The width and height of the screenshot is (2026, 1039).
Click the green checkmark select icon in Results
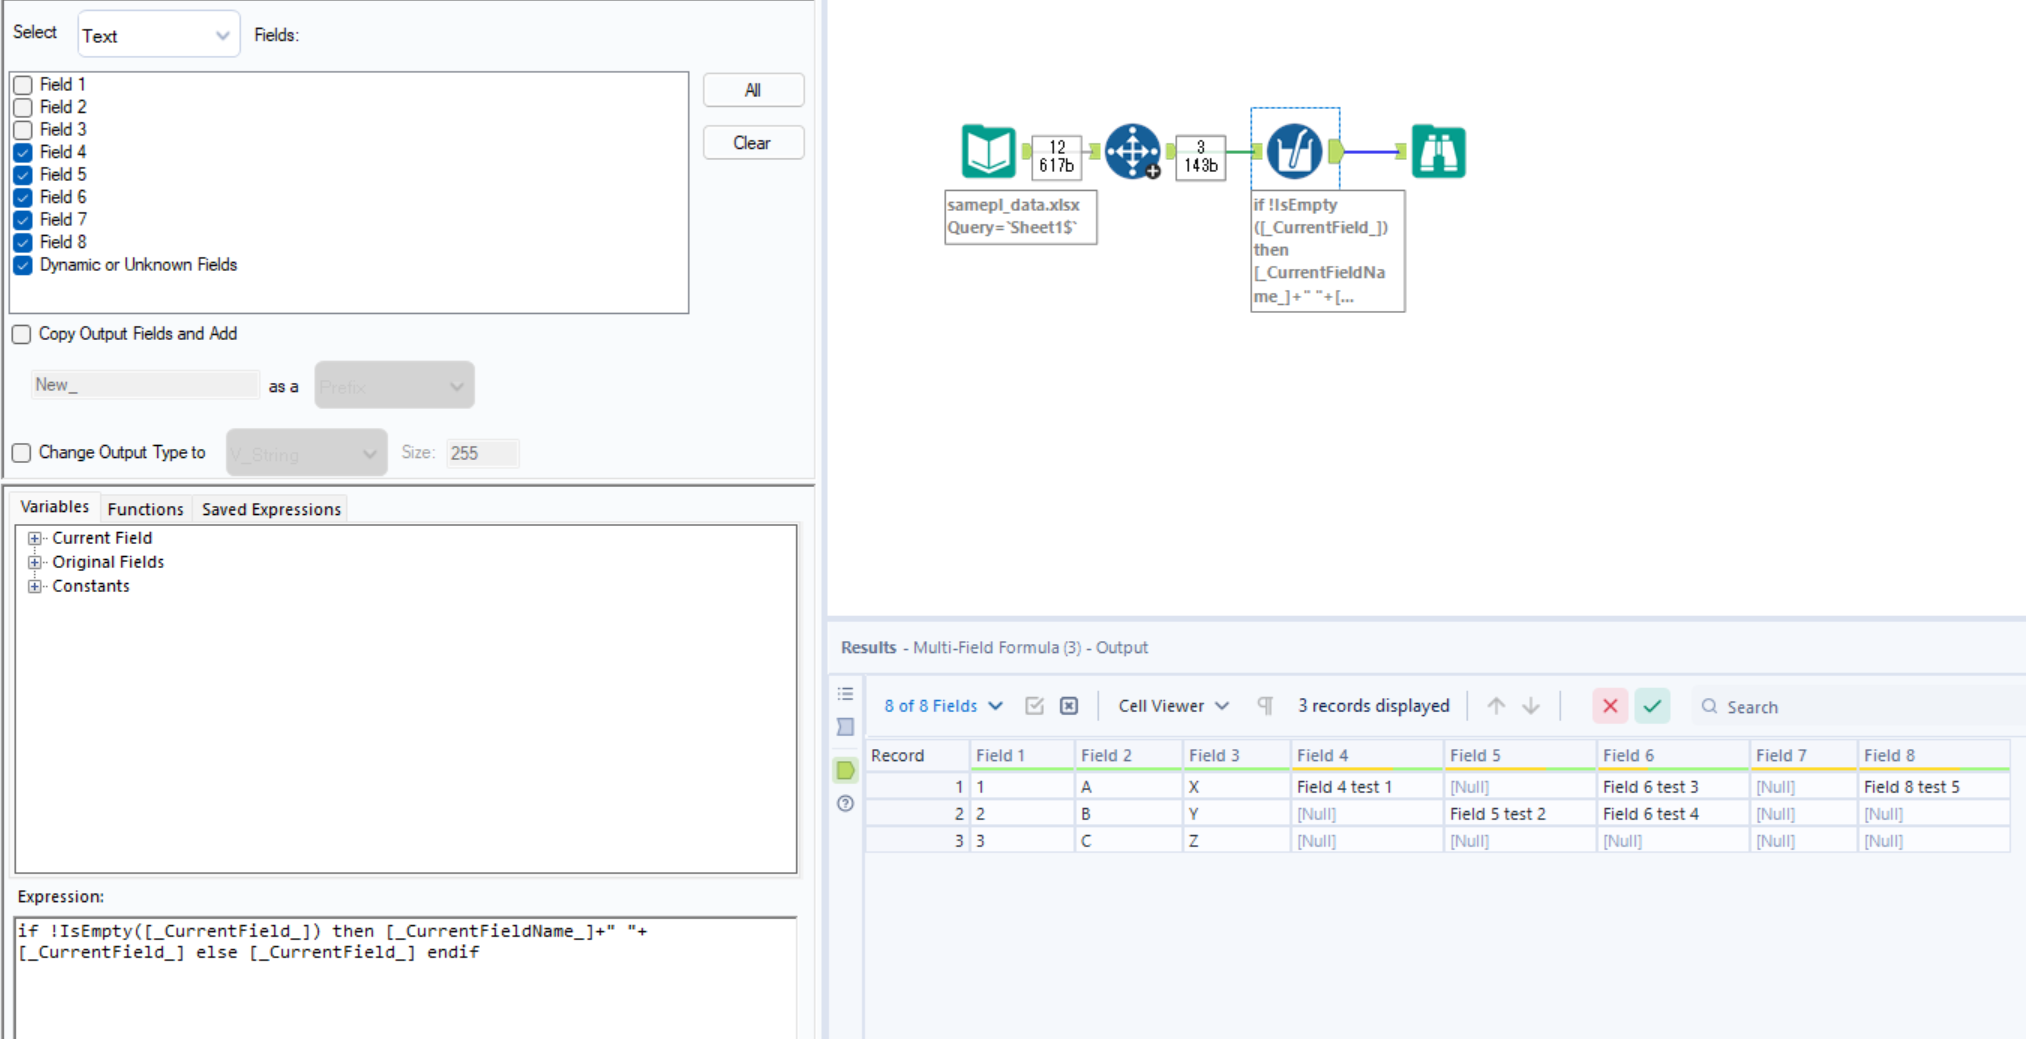click(x=1651, y=706)
